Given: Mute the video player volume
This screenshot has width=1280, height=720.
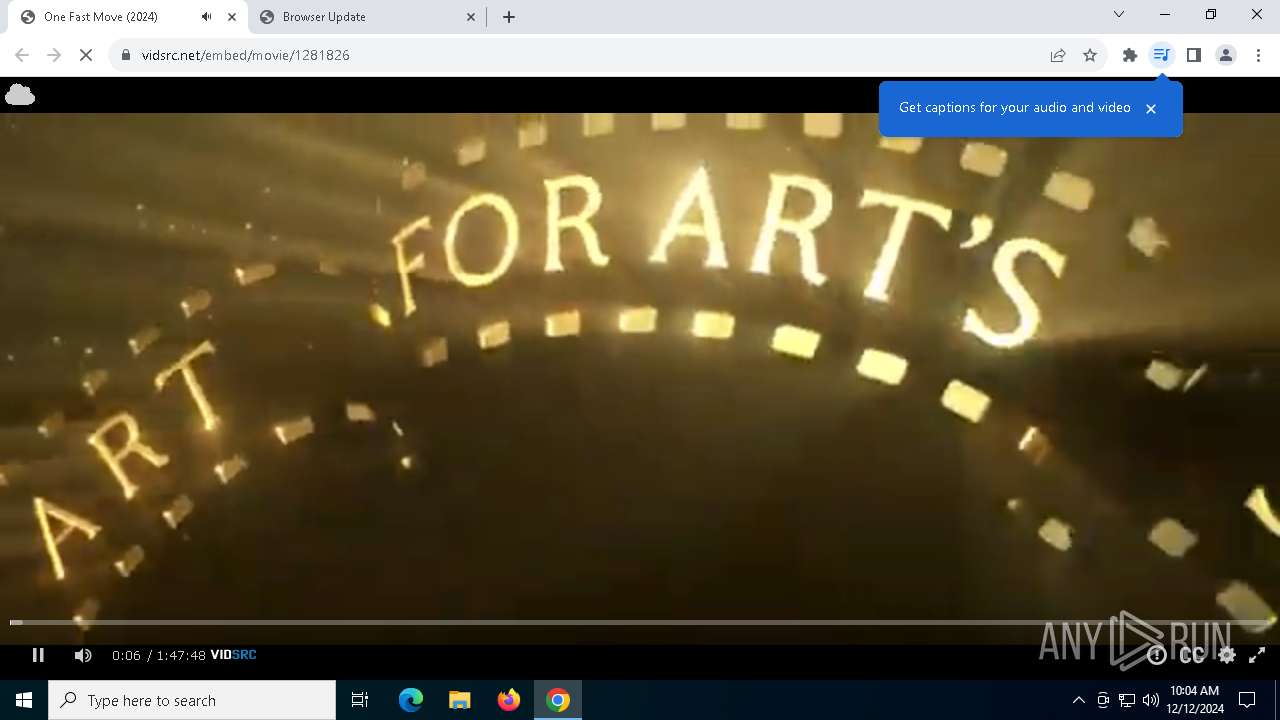Looking at the screenshot, I should pos(83,655).
